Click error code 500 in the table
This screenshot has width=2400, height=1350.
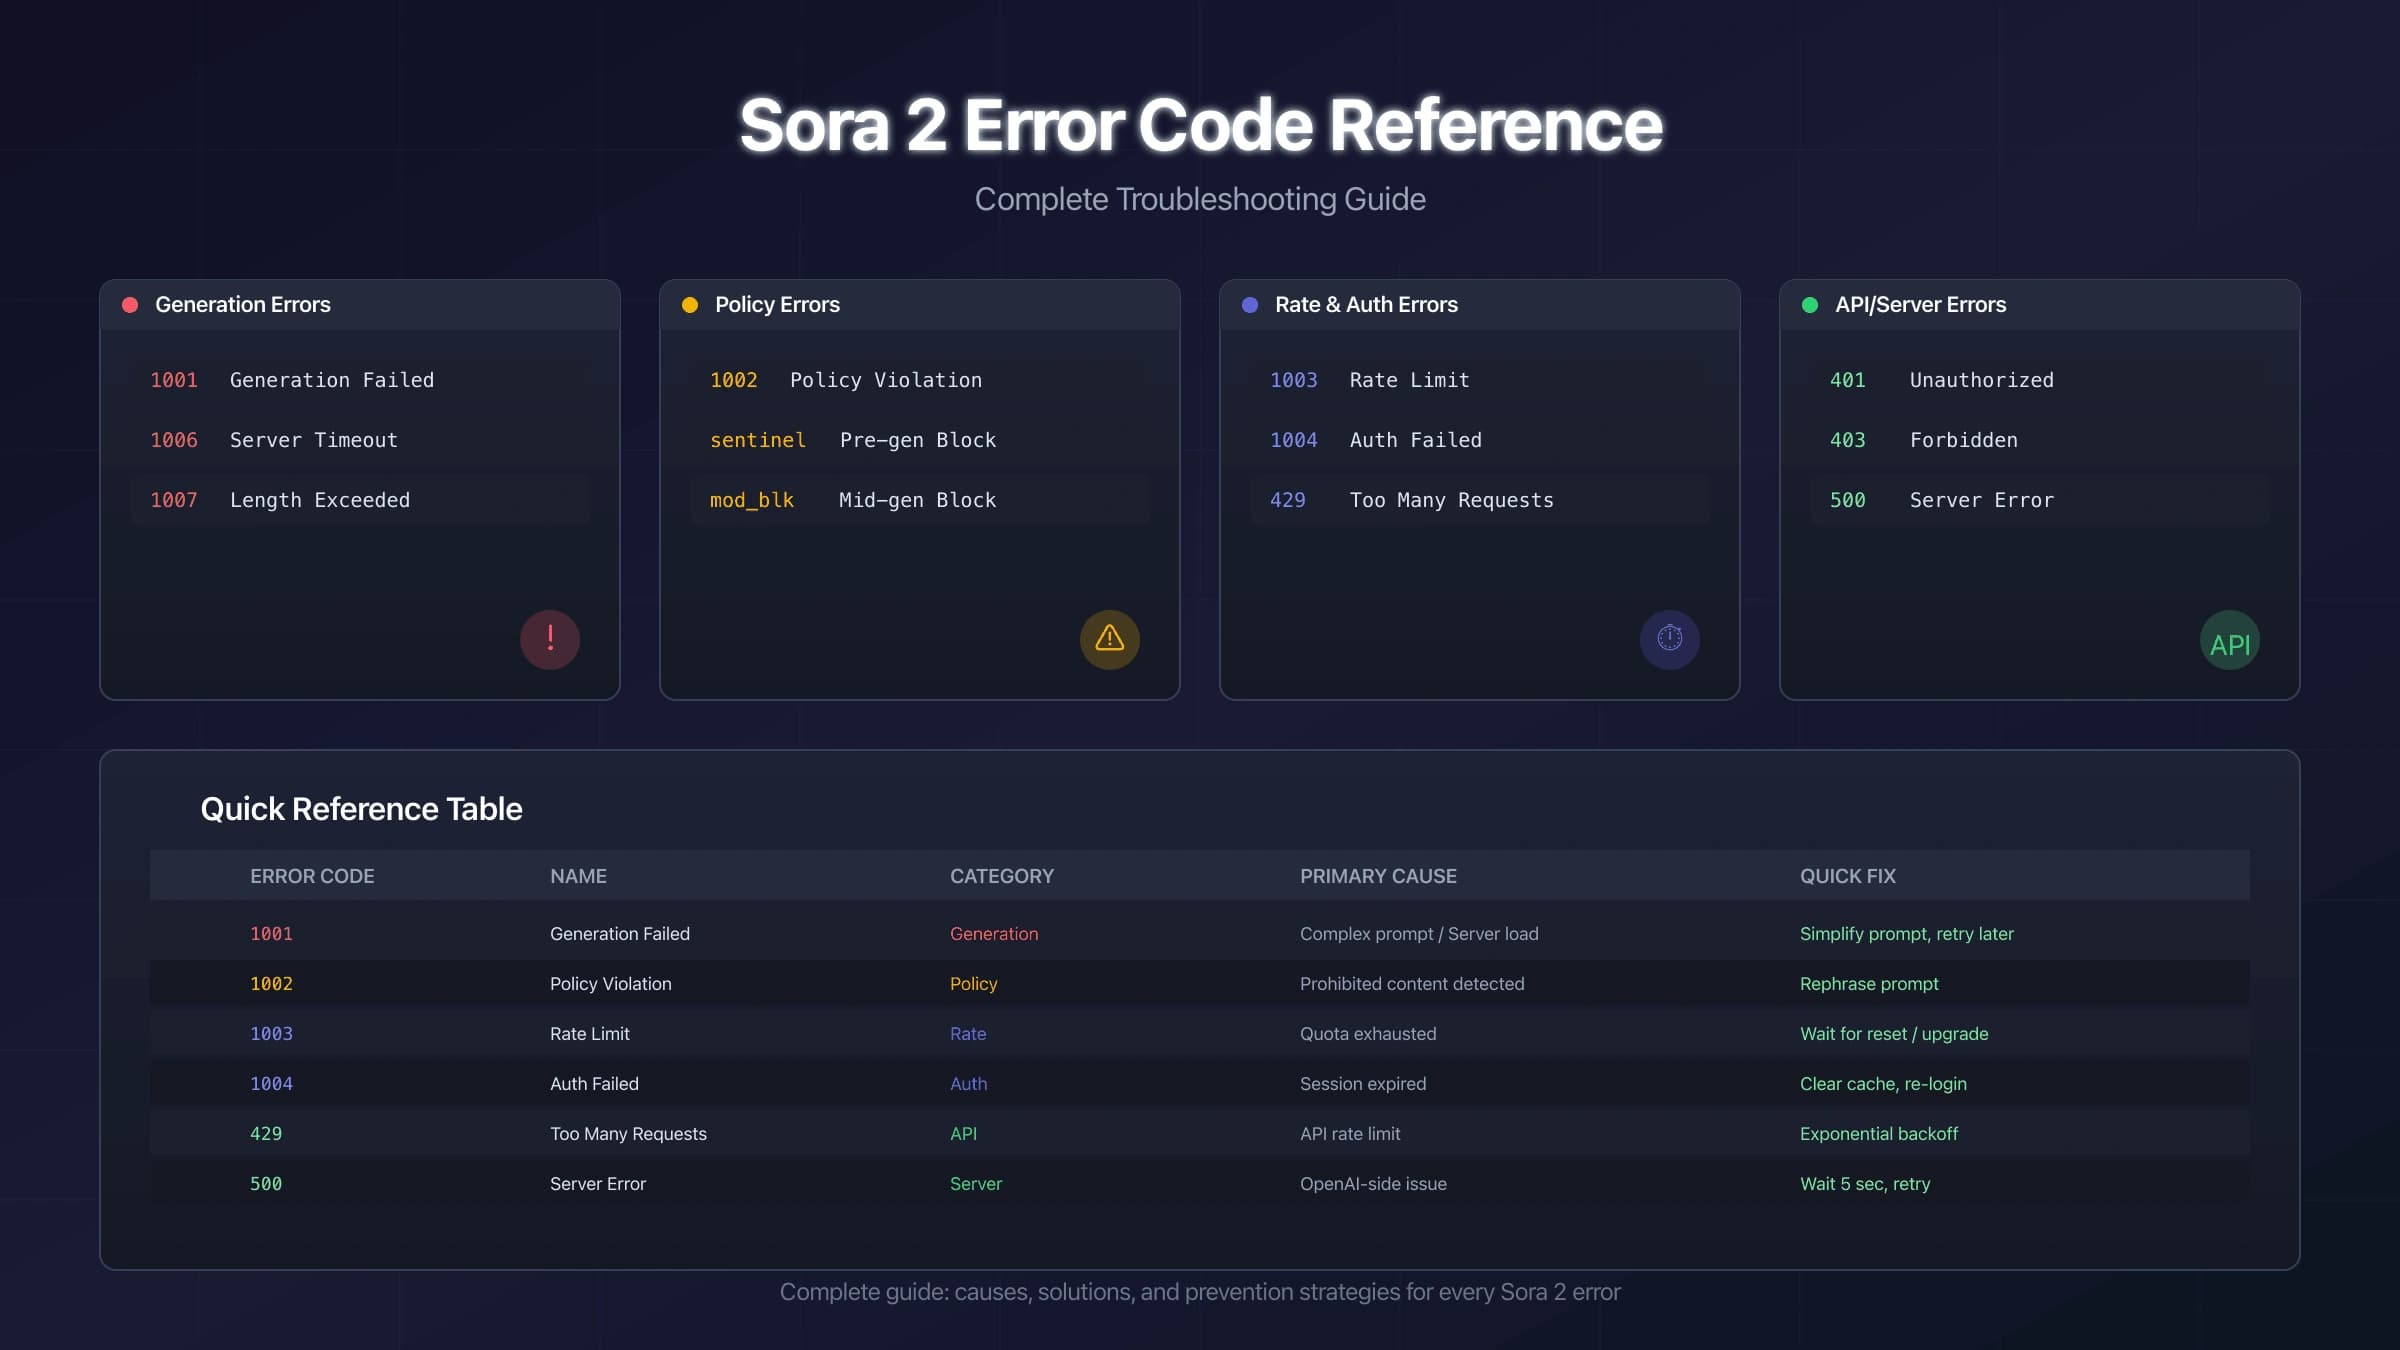266,1184
